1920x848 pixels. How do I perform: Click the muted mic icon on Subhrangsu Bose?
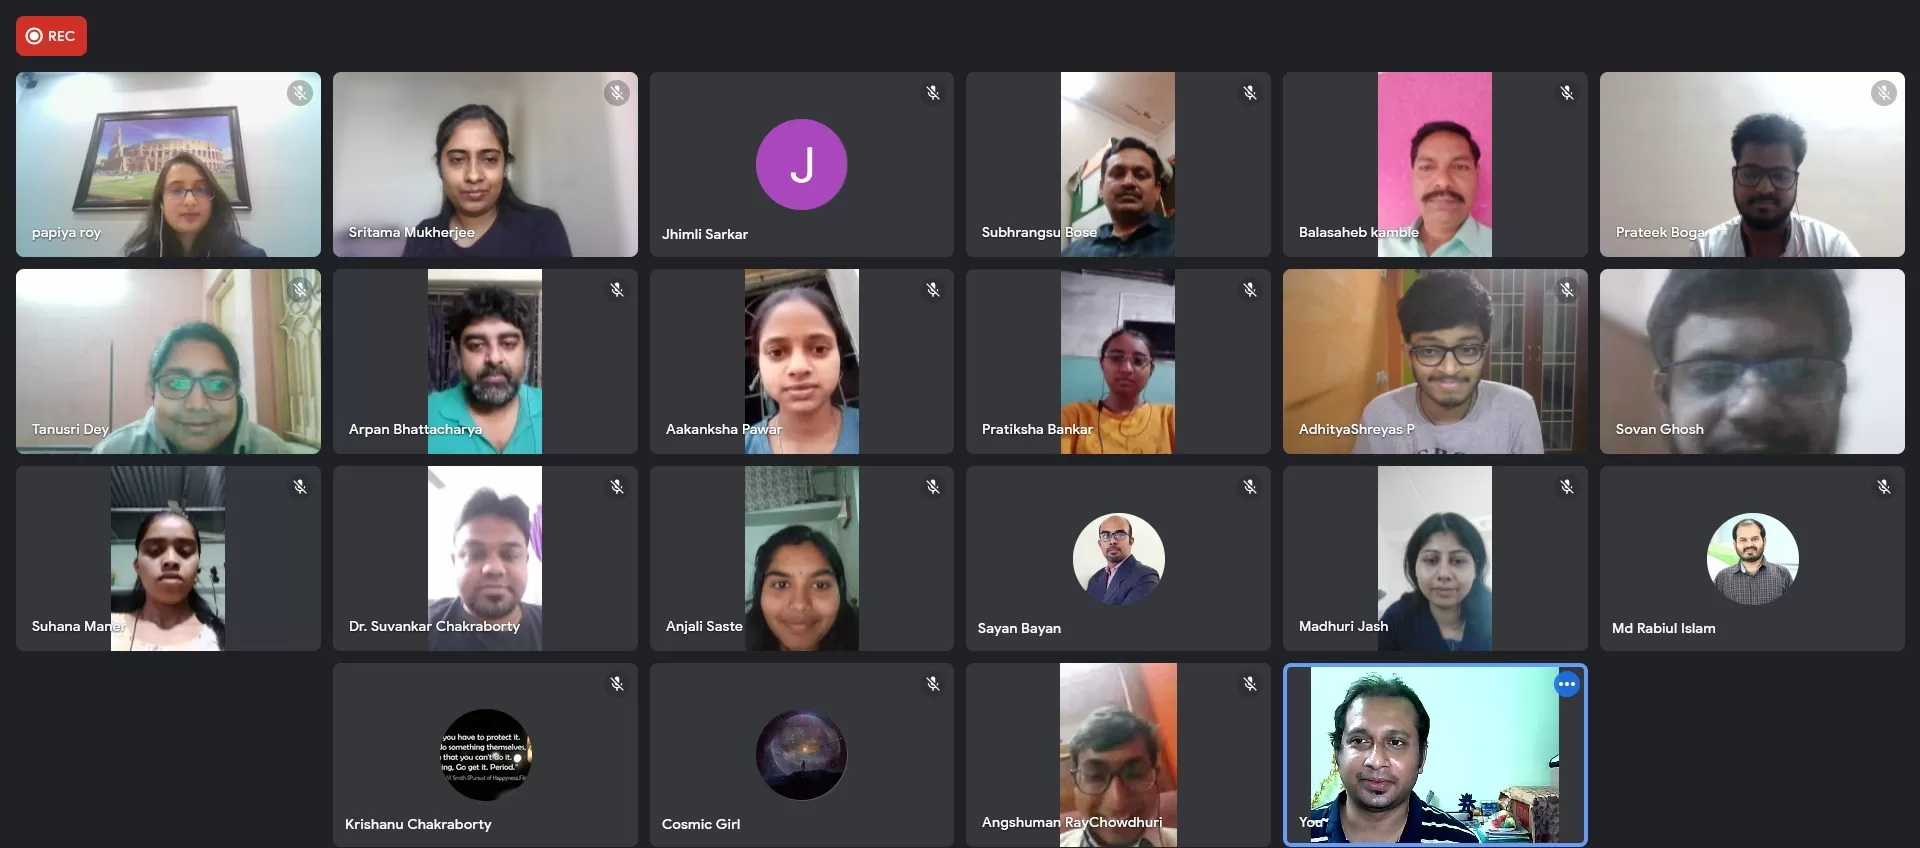point(1250,93)
